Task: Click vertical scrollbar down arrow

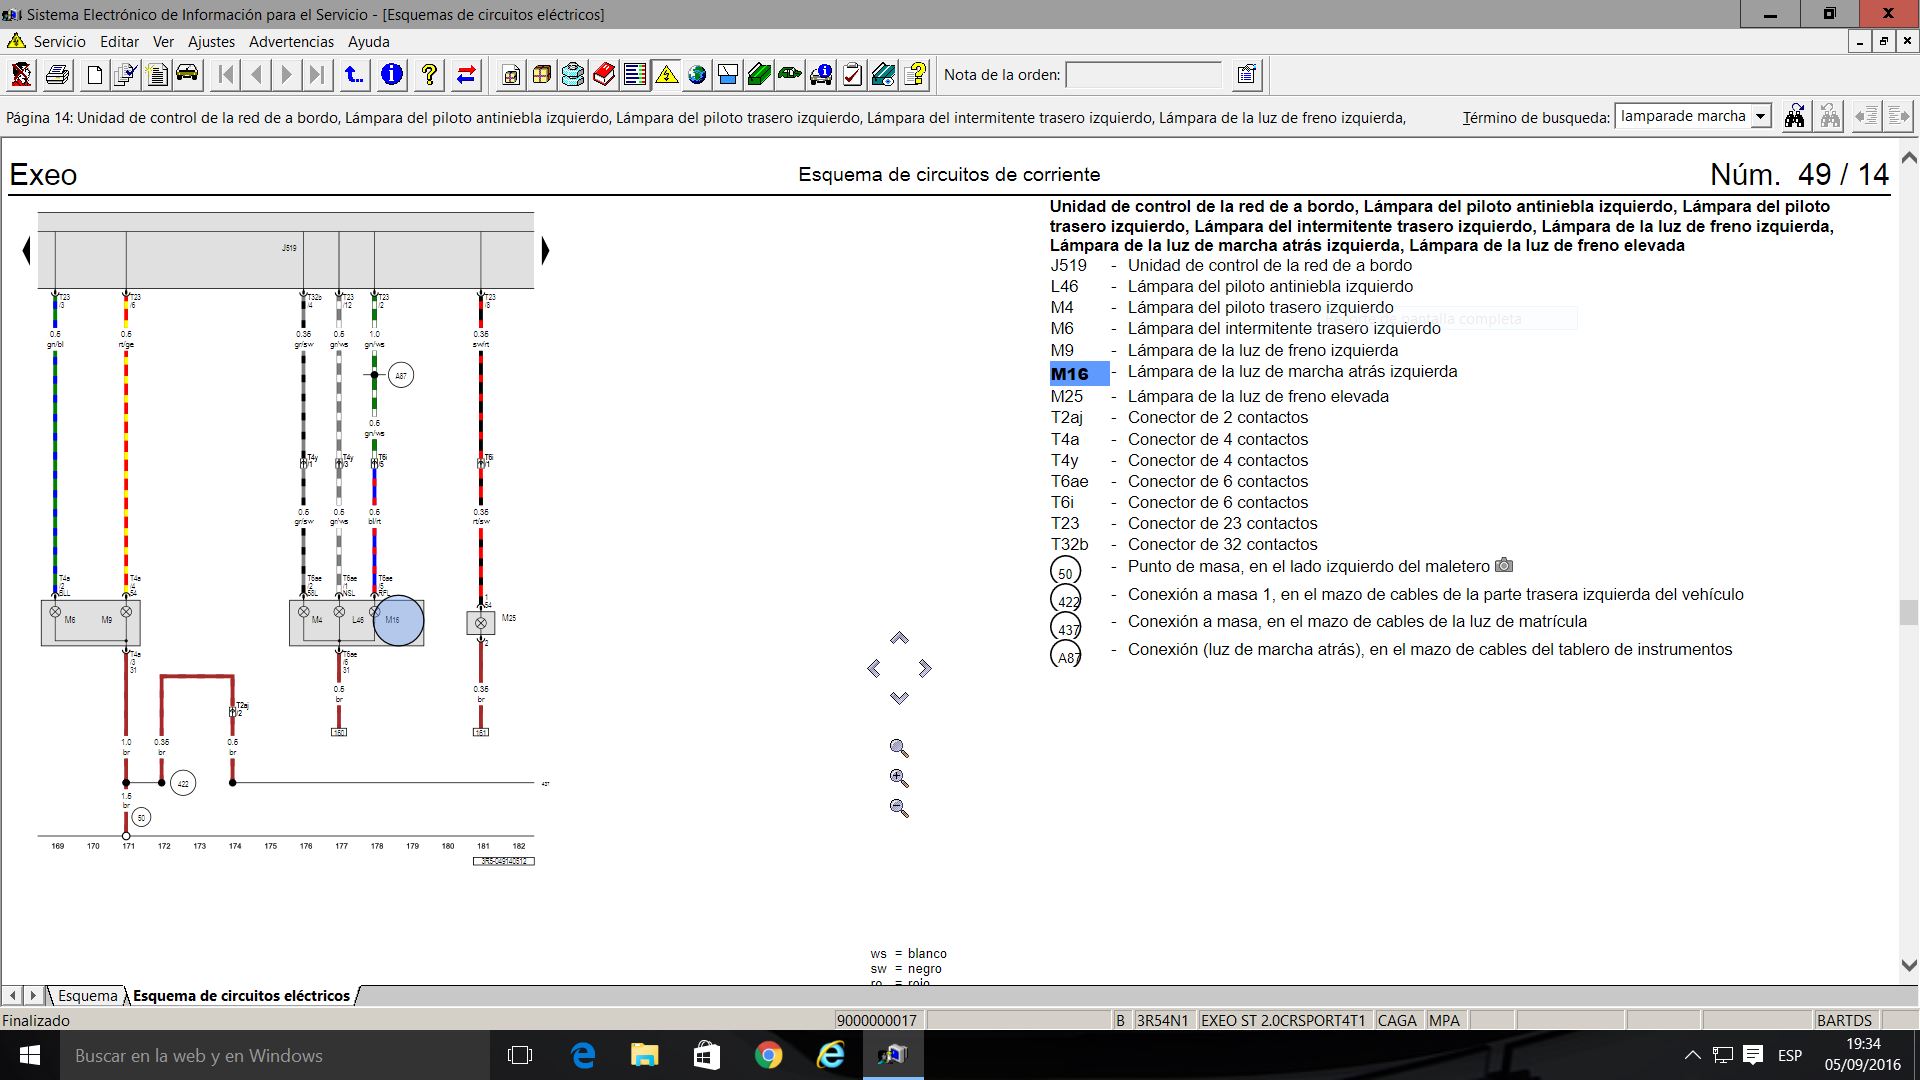Action: pyautogui.click(x=1908, y=965)
